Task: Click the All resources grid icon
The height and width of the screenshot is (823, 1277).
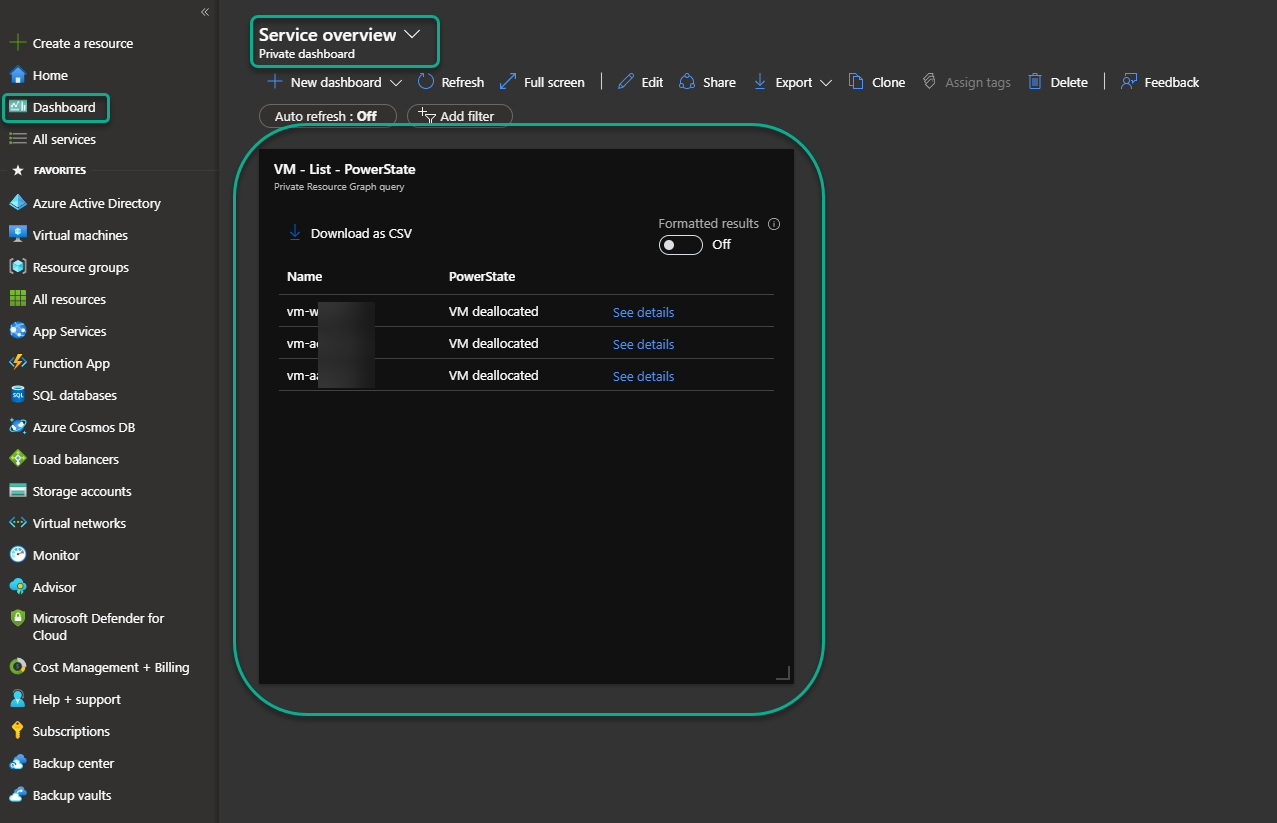Action: [x=17, y=299]
